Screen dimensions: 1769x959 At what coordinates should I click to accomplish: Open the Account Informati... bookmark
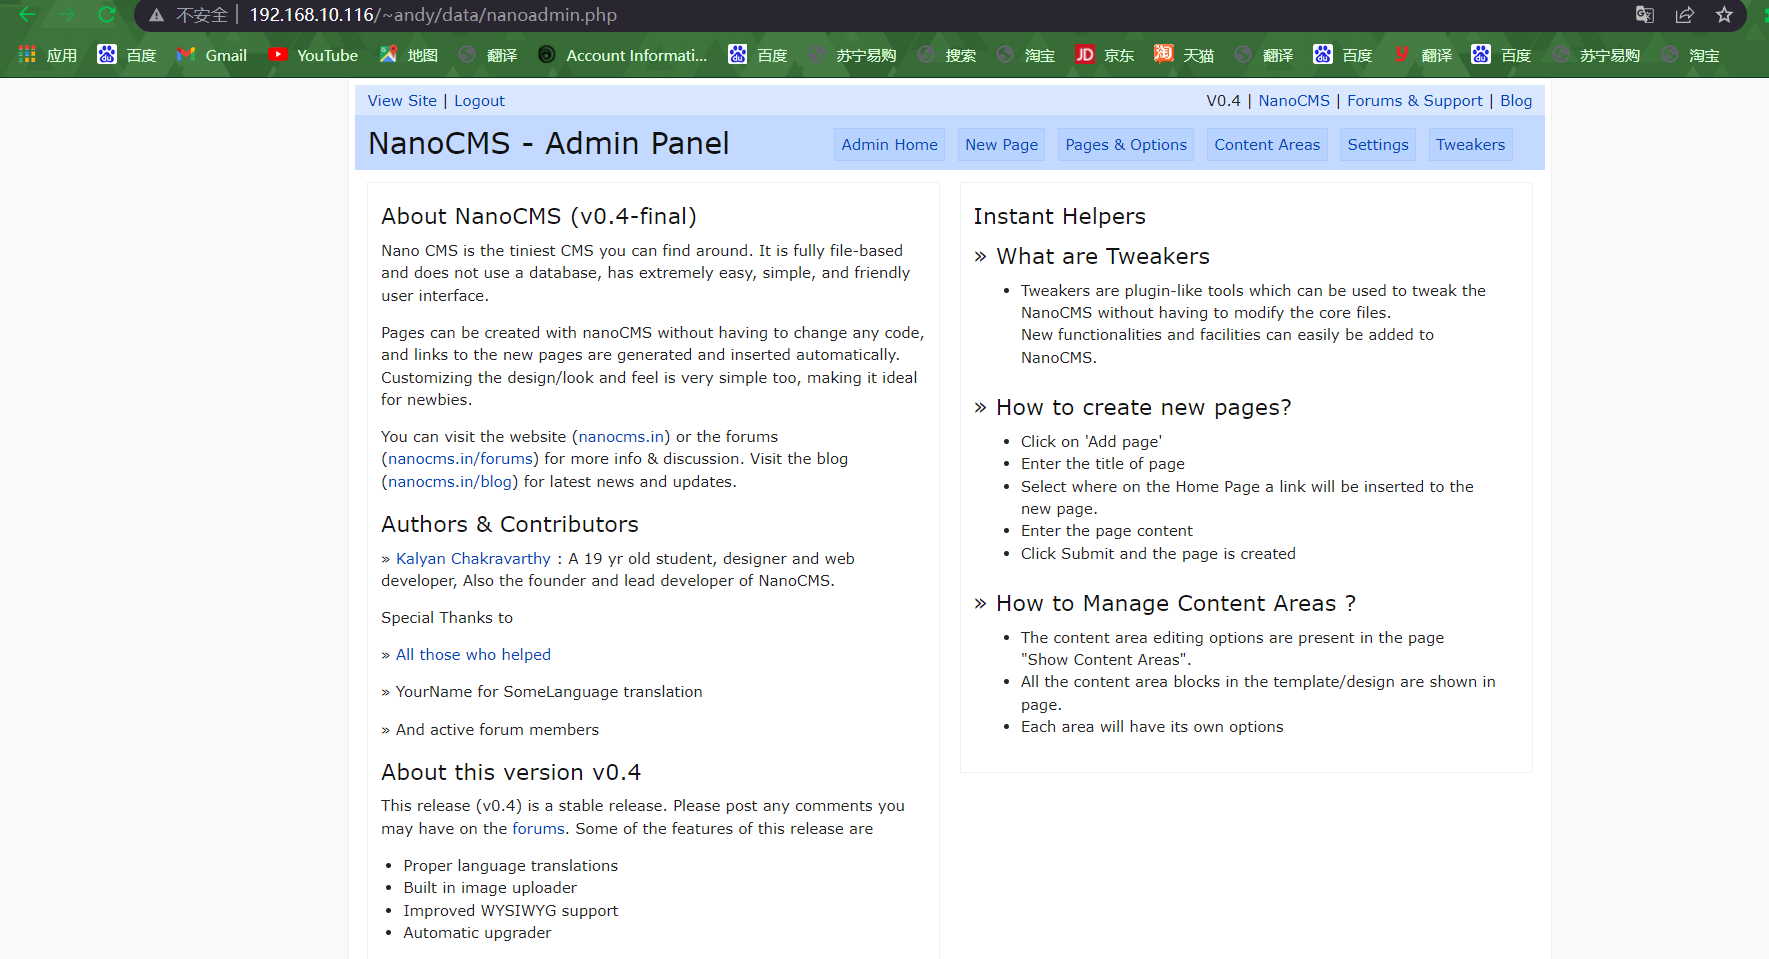(x=622, y=55)
